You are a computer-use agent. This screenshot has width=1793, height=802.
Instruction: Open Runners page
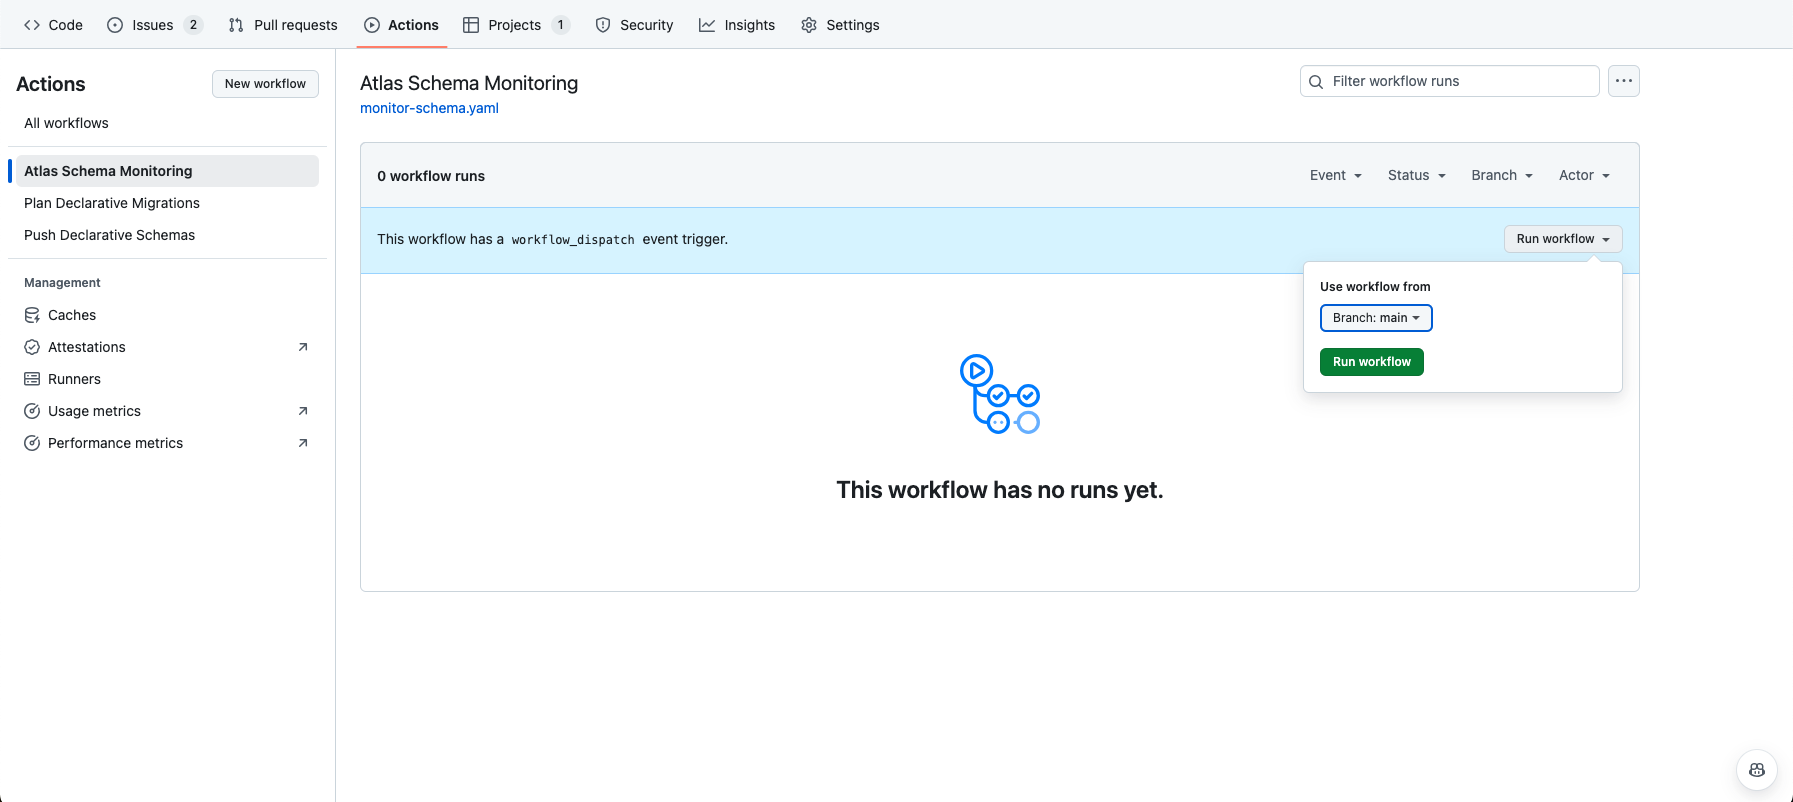click(x=167, y=379)
